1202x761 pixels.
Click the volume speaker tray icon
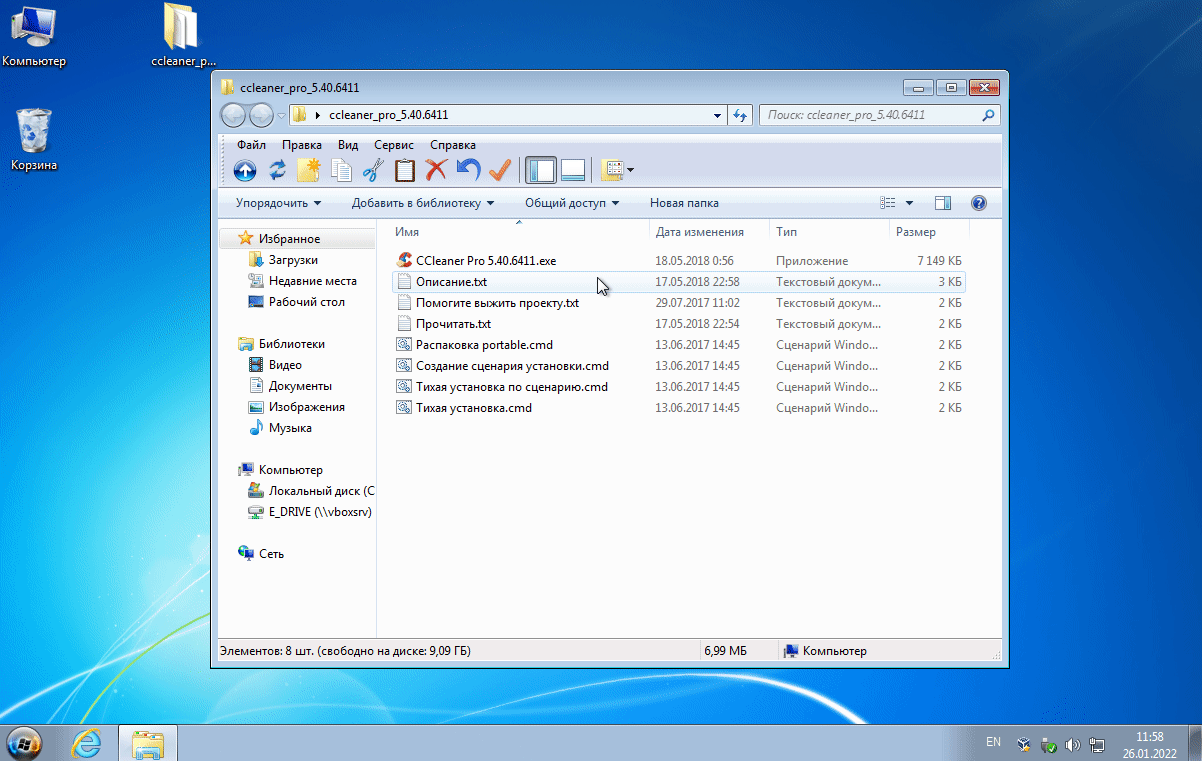point(1072,744)
